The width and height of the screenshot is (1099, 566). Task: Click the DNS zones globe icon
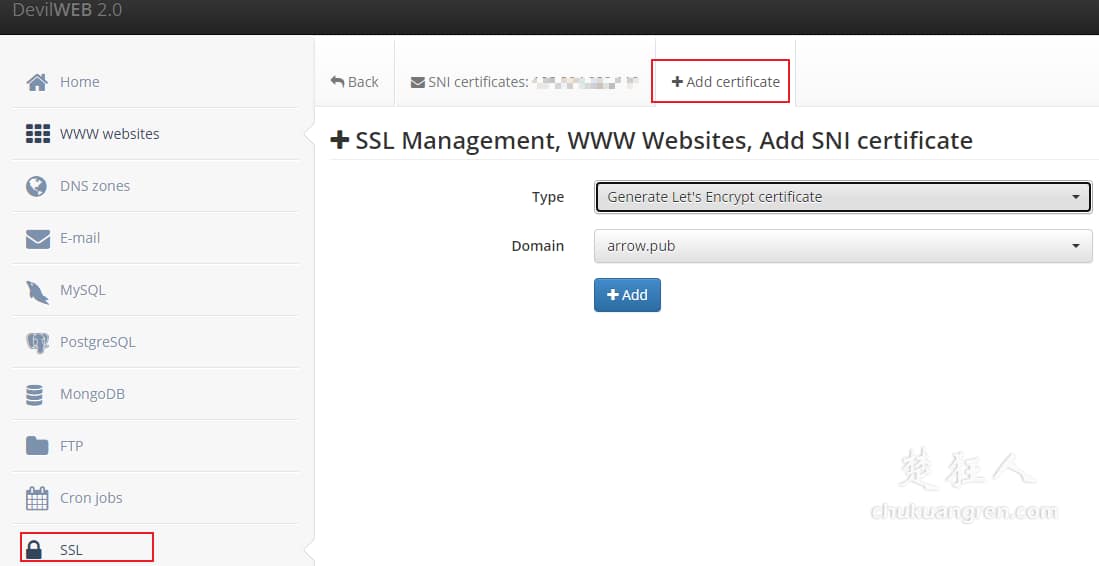click(36, 186)
